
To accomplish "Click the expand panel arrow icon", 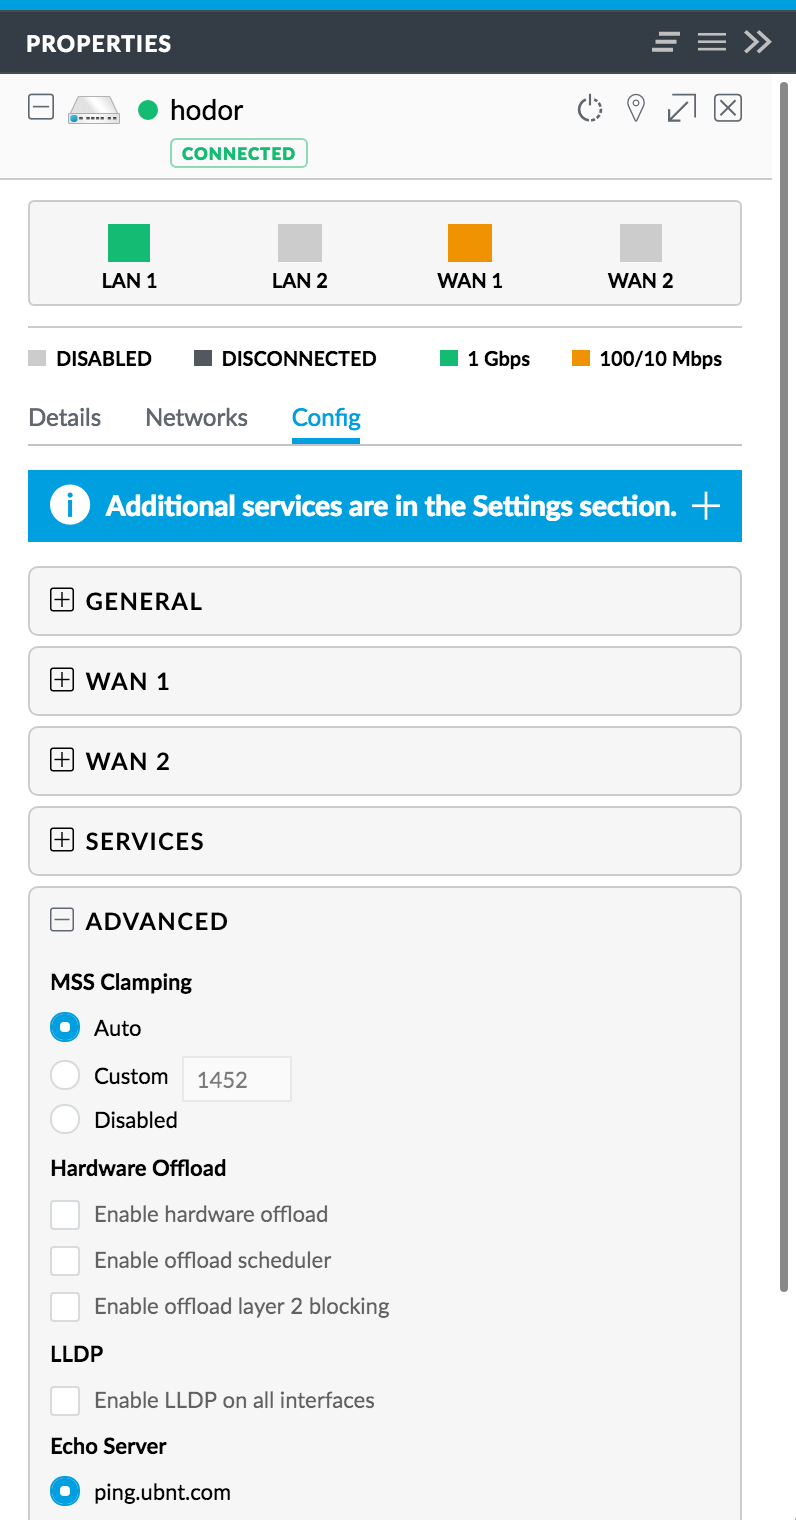I will 681,108.
